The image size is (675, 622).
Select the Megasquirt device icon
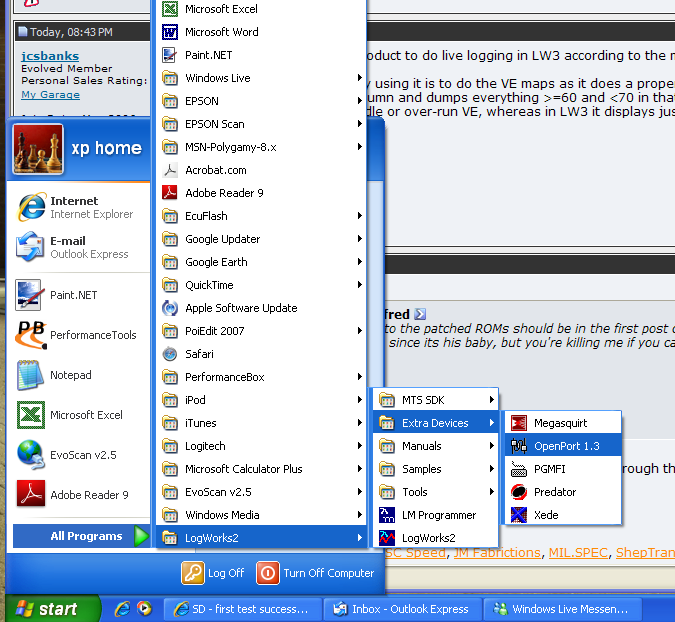[x=519, y=423]
